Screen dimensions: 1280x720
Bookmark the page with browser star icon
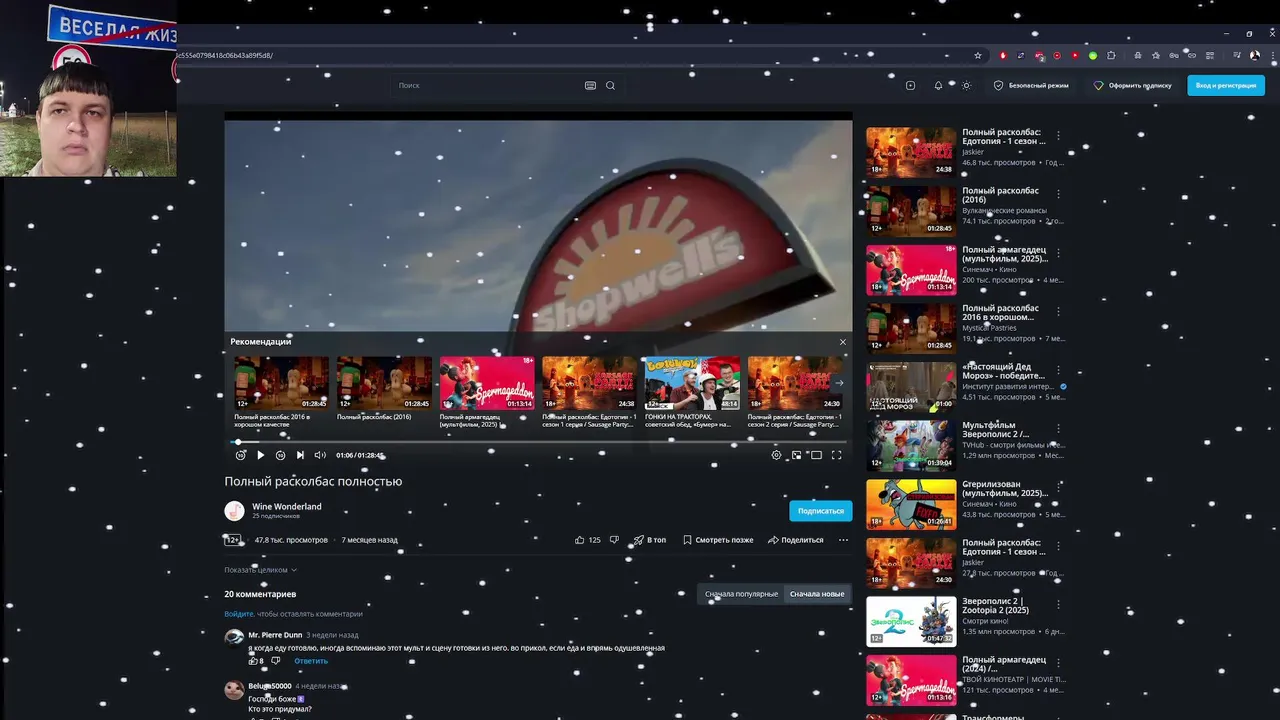coord(978,55)
